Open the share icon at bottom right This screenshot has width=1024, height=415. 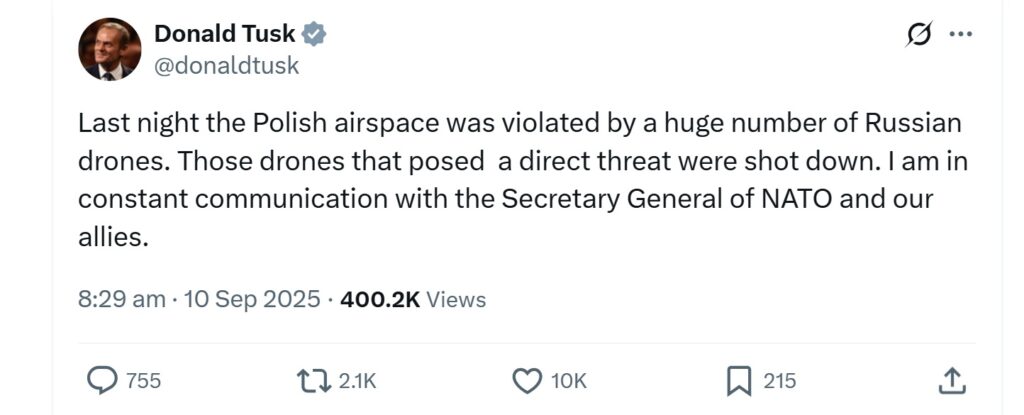point(952,380)
